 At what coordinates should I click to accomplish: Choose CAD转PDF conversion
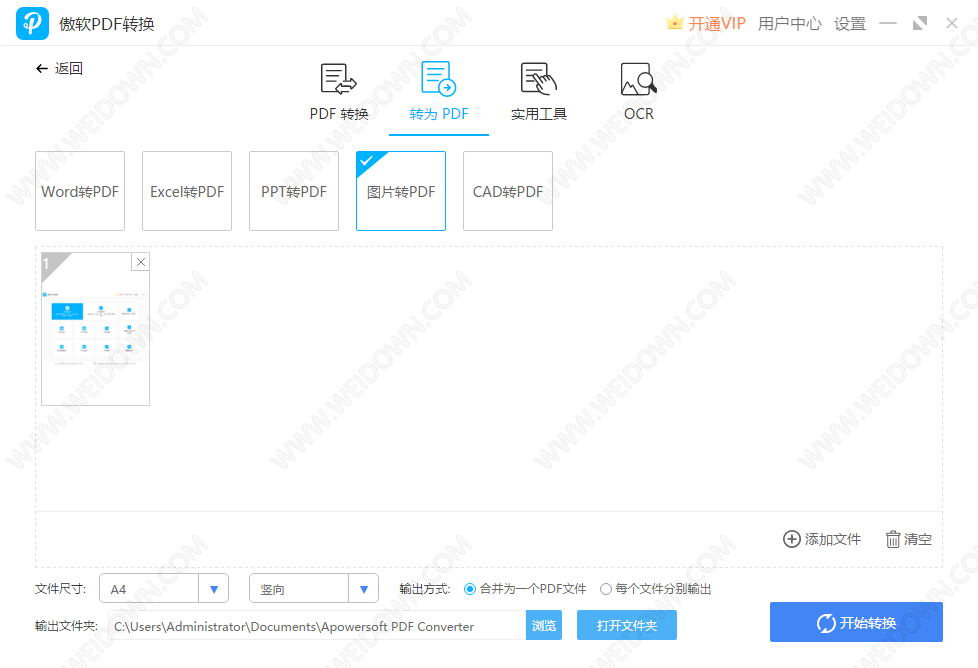508,191
